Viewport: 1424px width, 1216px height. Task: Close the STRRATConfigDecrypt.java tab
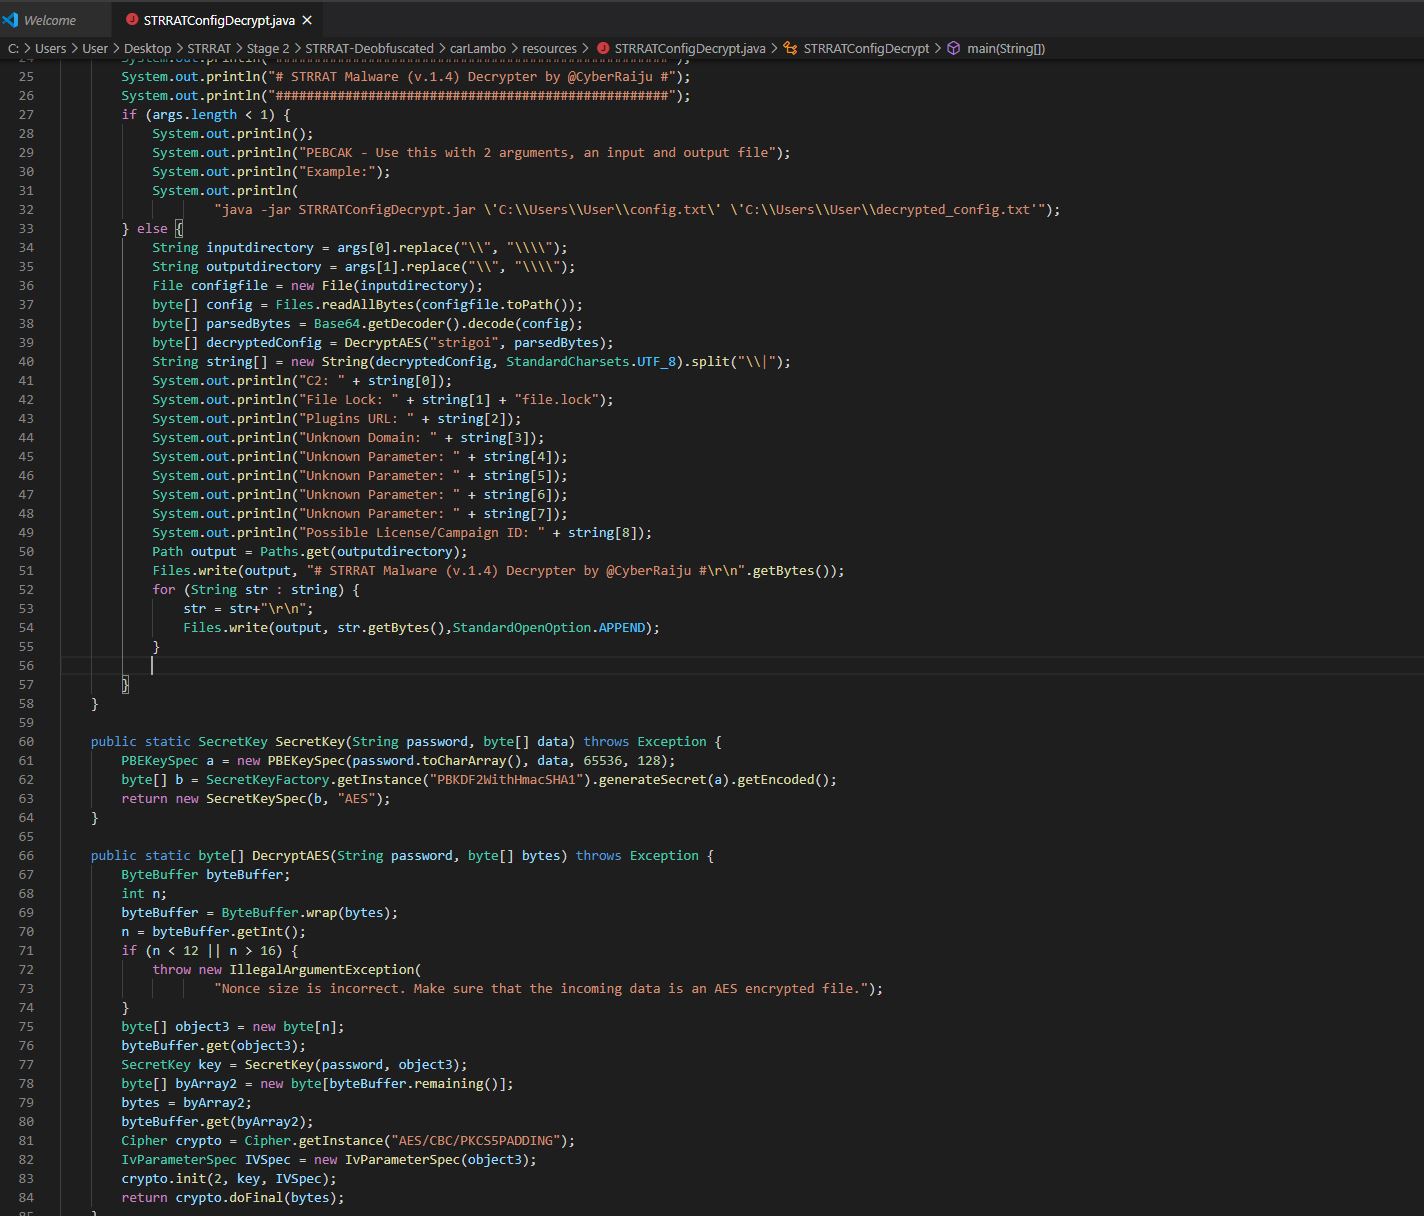coord(307,20)
